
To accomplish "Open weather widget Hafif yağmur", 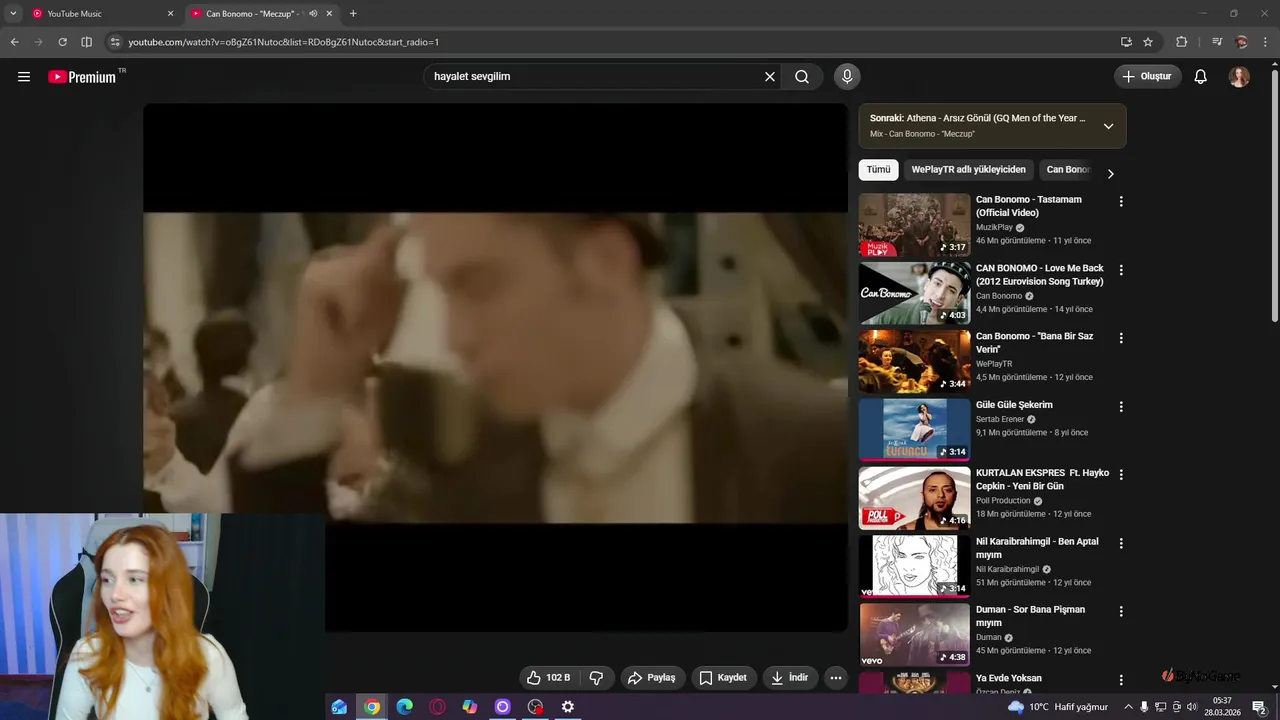I will tap(1057, 707).
